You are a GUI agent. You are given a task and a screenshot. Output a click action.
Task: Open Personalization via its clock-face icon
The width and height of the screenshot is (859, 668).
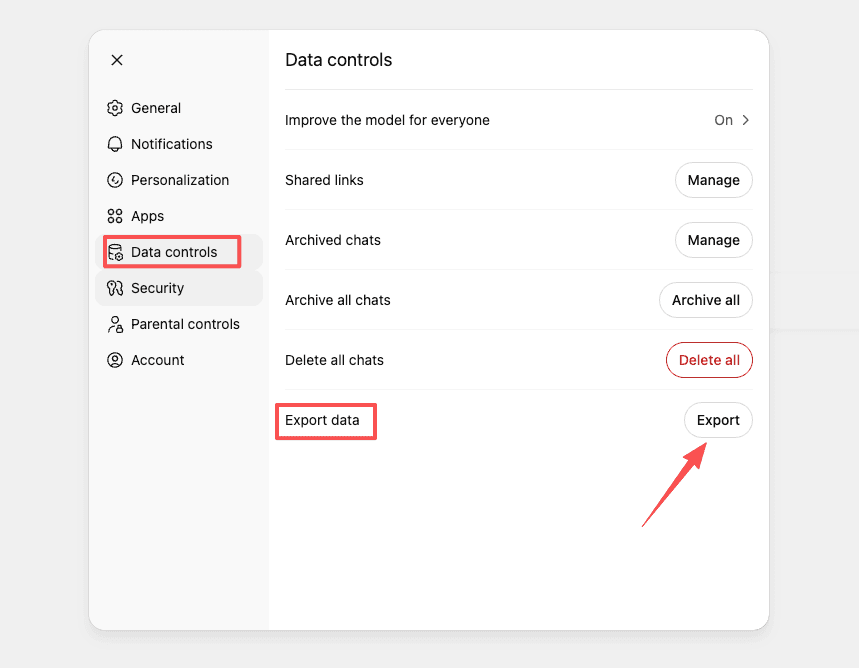[114, 180]
